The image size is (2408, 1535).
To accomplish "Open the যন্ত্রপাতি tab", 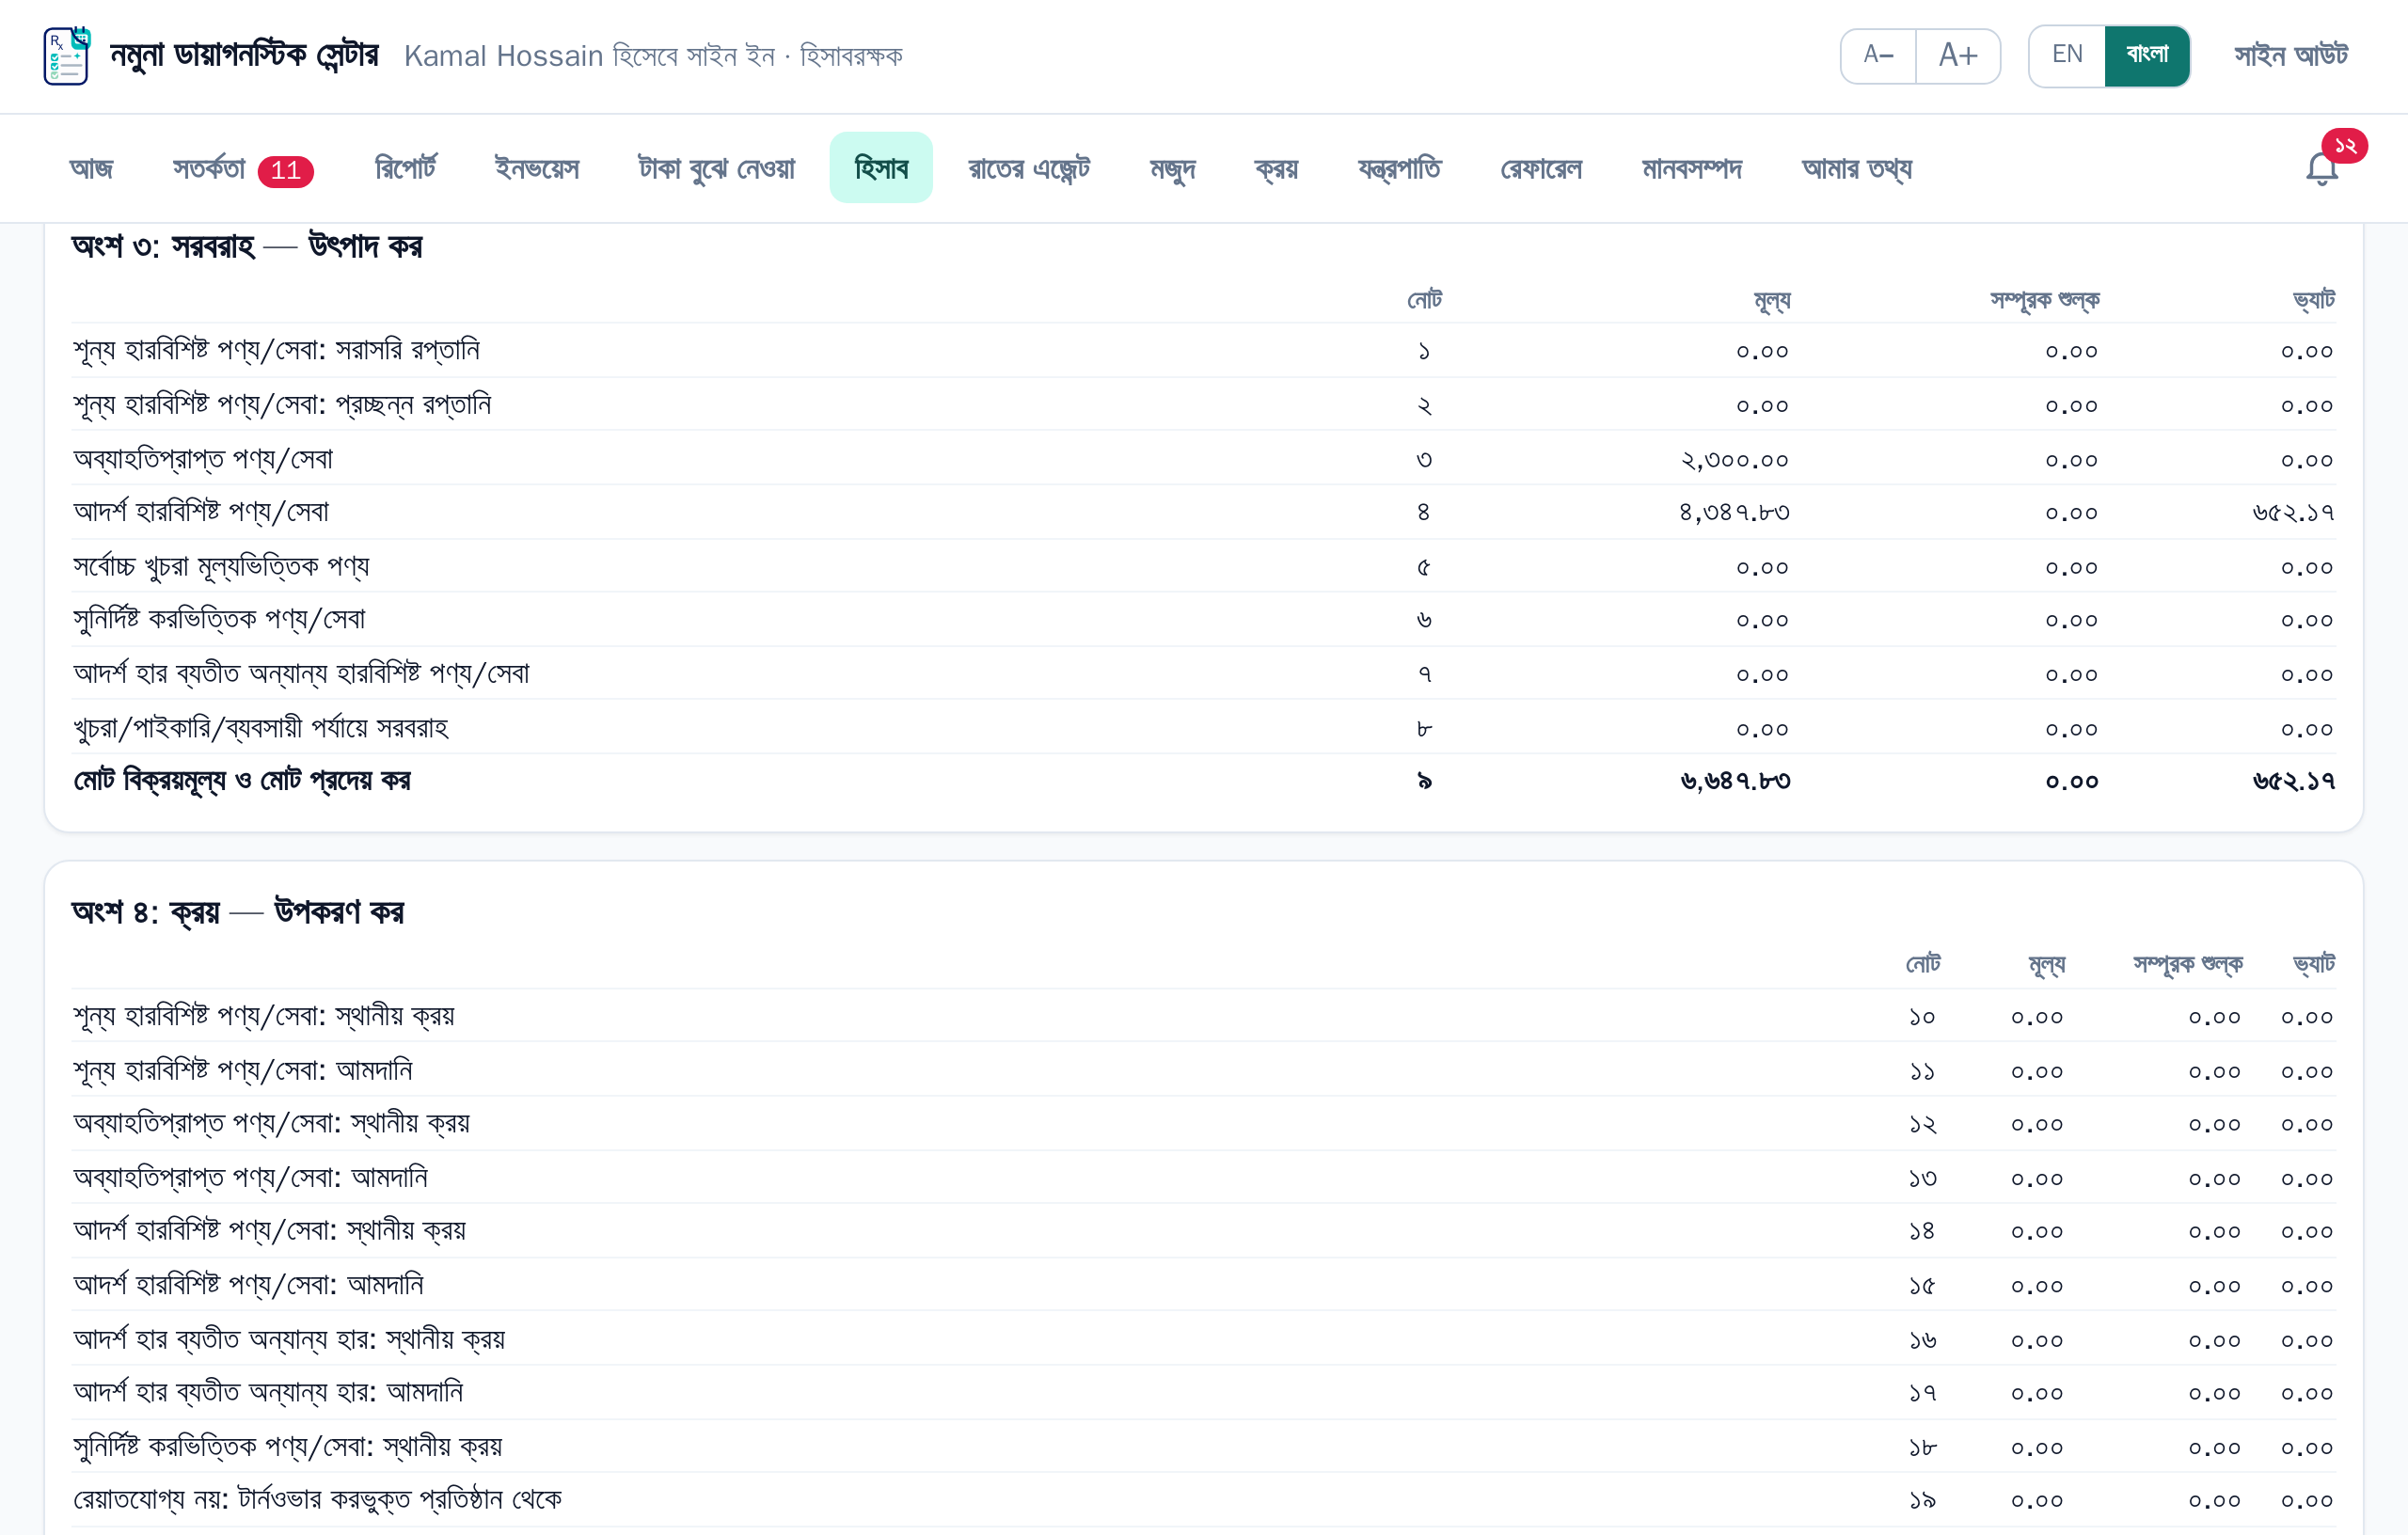I will click(1399, 168).
